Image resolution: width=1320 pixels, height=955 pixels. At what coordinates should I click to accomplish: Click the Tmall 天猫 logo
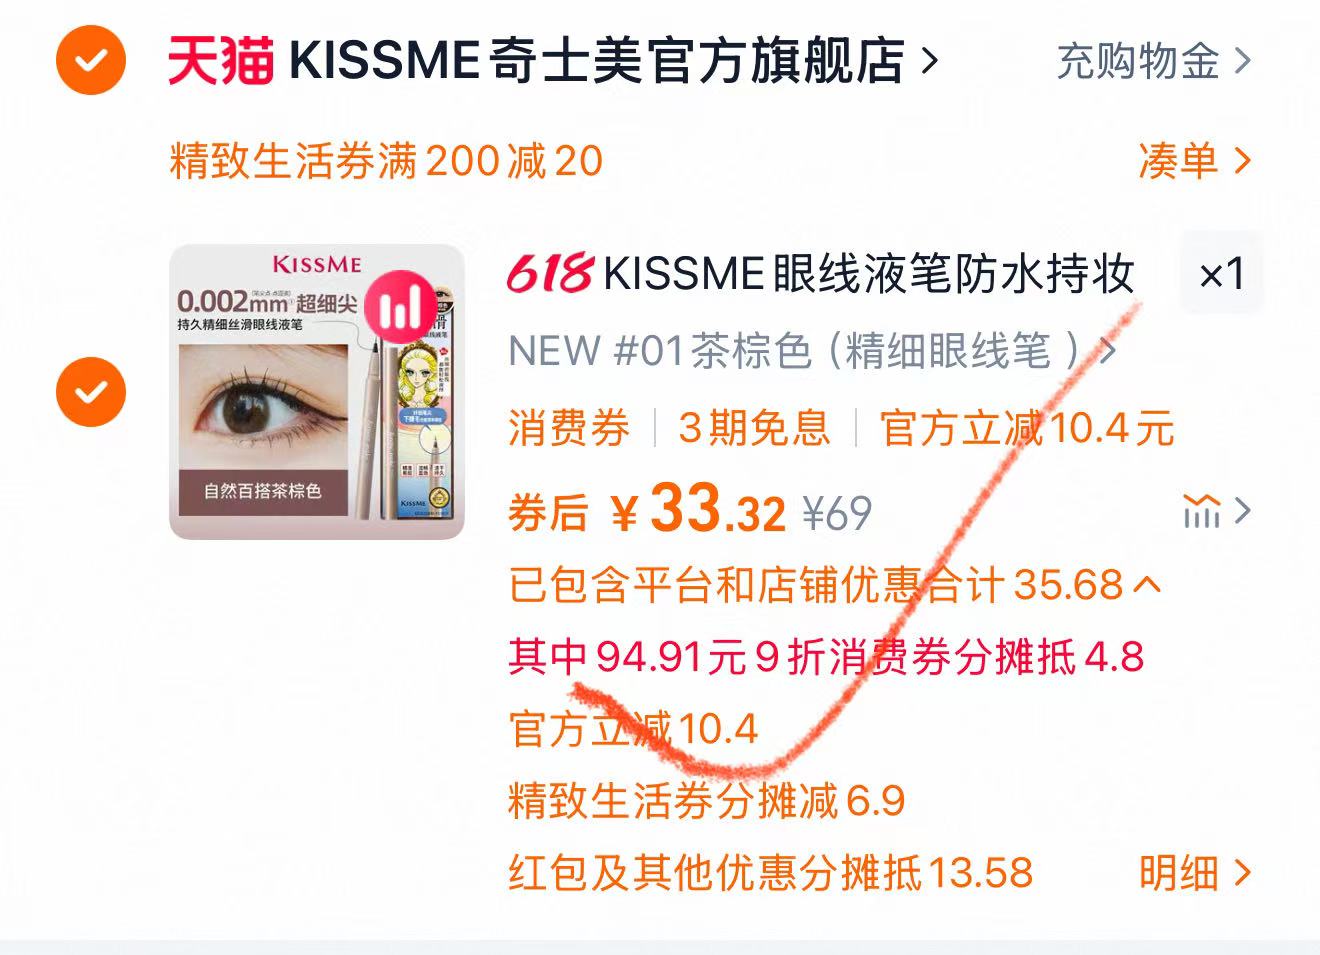coord(220,60)
